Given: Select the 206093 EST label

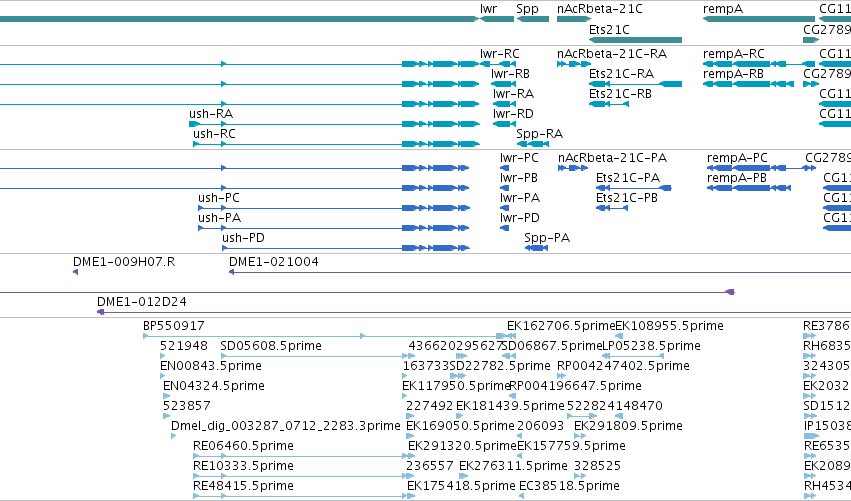Looking at the screenshot, I should point(541,426).
